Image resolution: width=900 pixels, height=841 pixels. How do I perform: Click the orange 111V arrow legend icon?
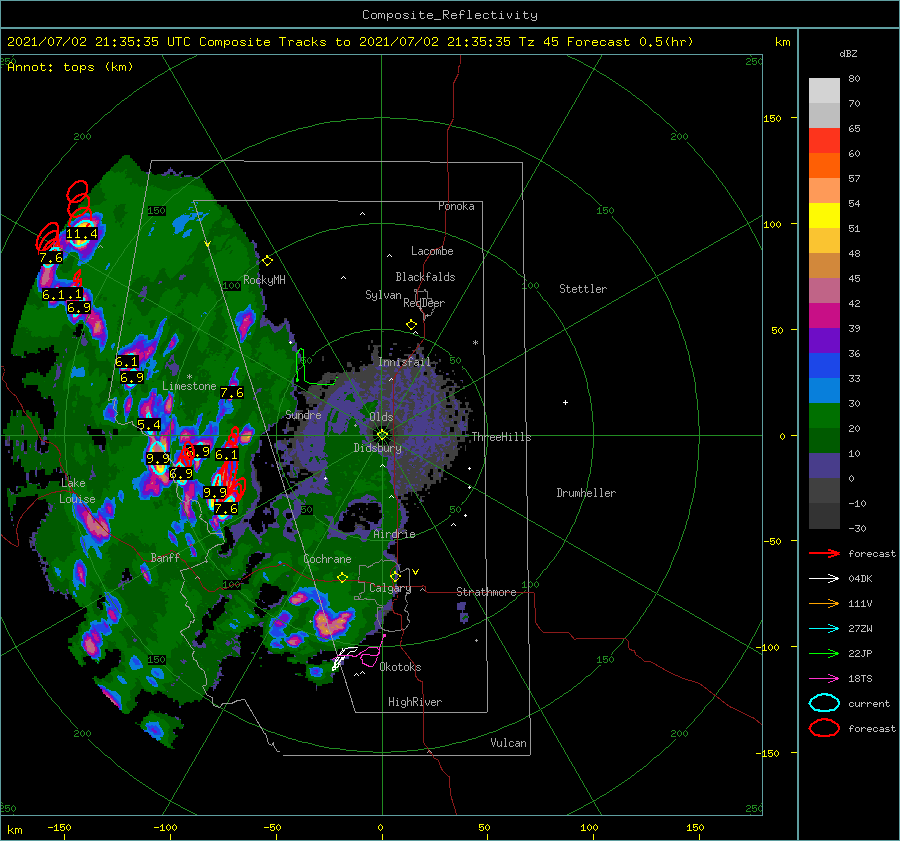(824, 603)
